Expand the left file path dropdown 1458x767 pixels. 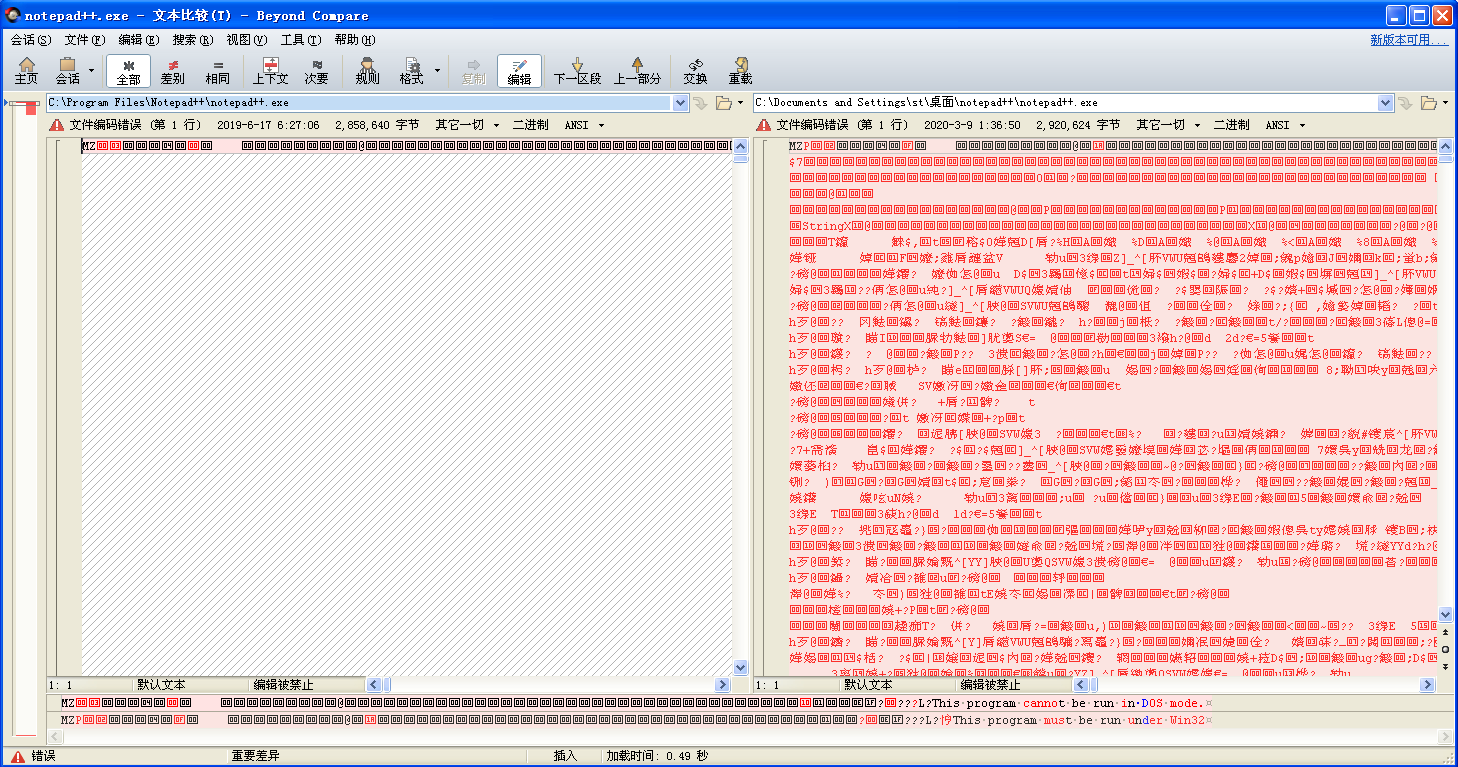click(x=680, y=103)
